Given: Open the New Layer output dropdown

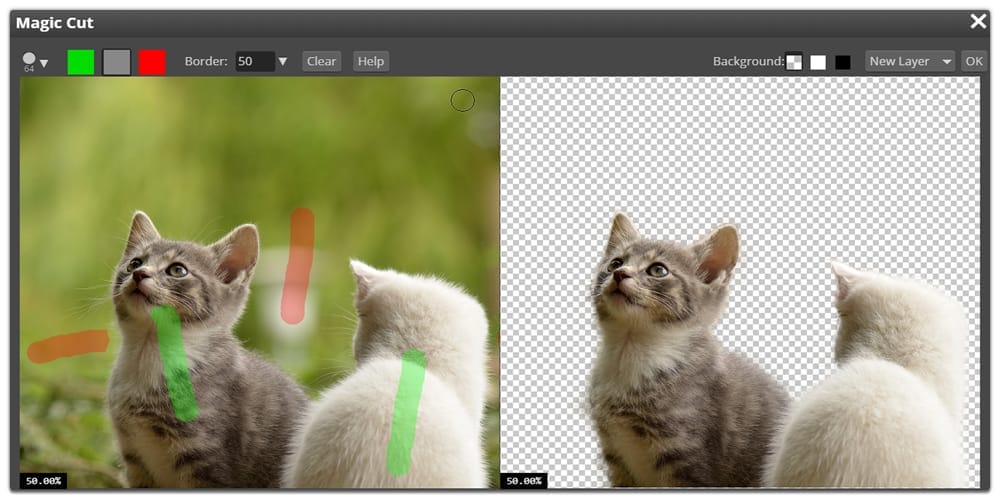Looking at the screenshot, I should pyautogui.click(x=910, y=61).
